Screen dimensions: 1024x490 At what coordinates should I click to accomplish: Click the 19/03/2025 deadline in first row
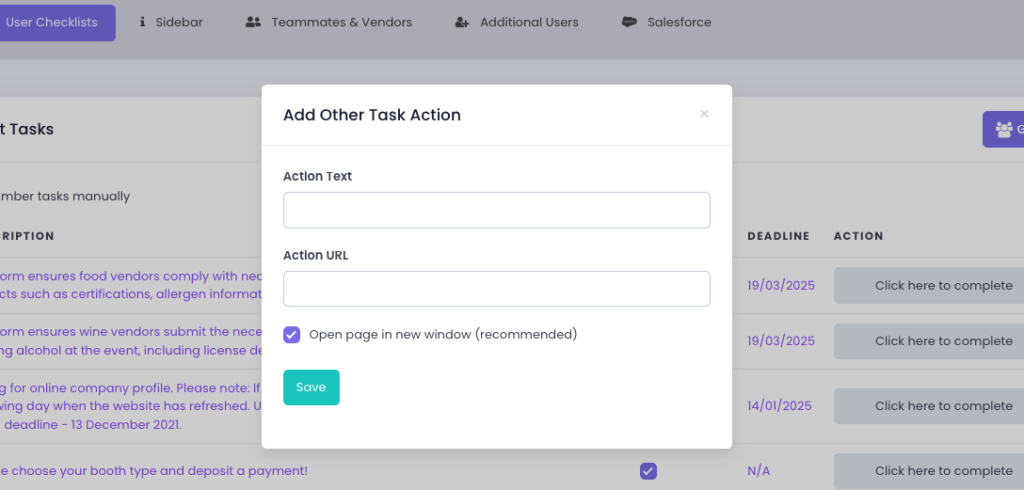(781, 285)
